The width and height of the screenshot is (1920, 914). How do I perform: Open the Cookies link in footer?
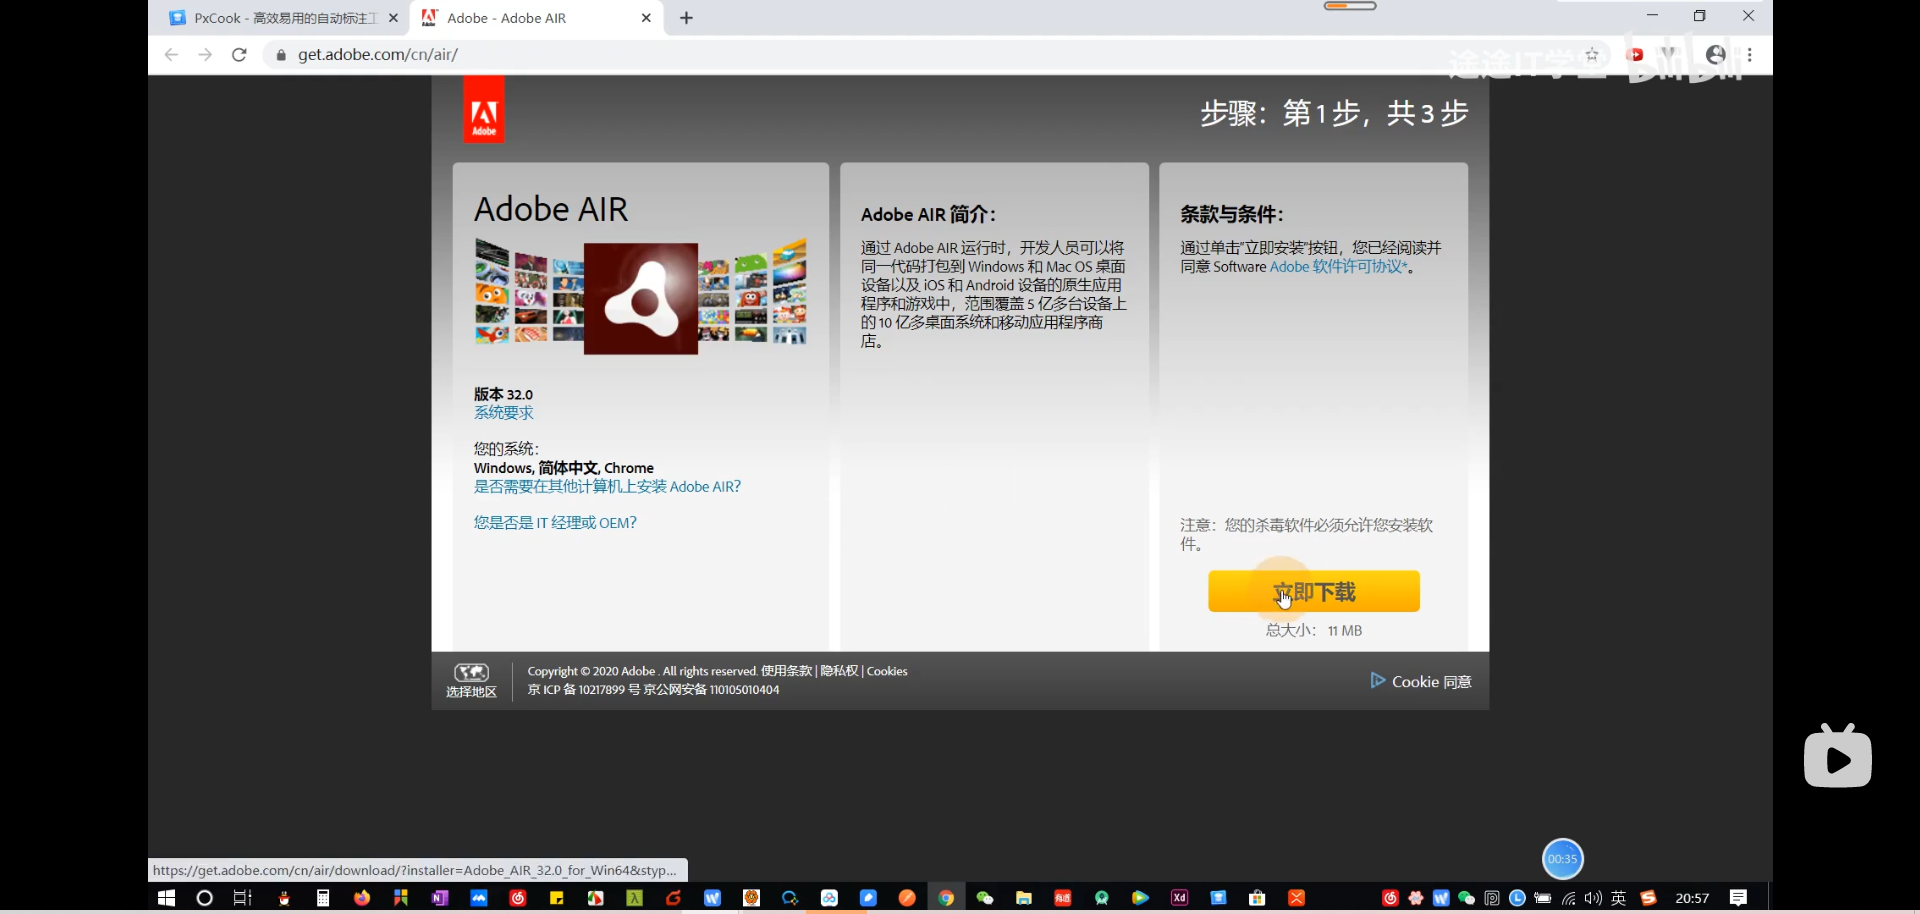click(887, 671)
